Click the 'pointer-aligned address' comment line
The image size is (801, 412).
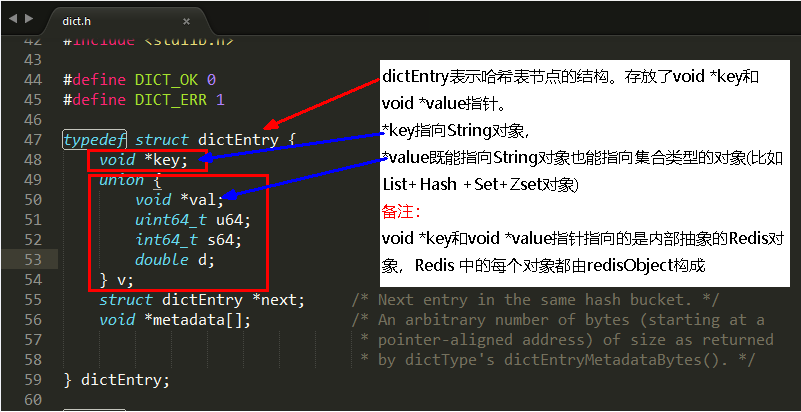click(x=567, y=340)
